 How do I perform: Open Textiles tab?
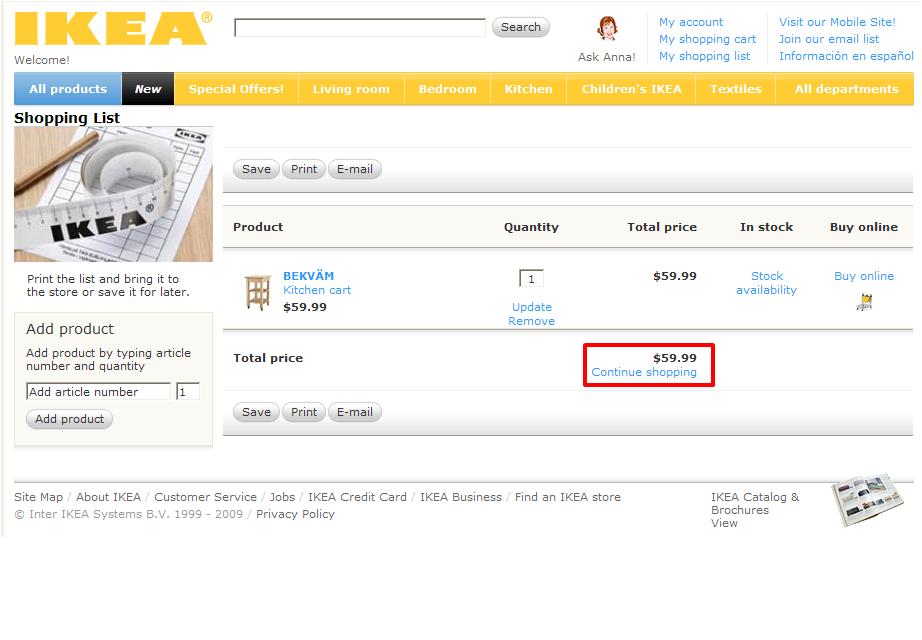pyautogui.click(x=736, y=89)
